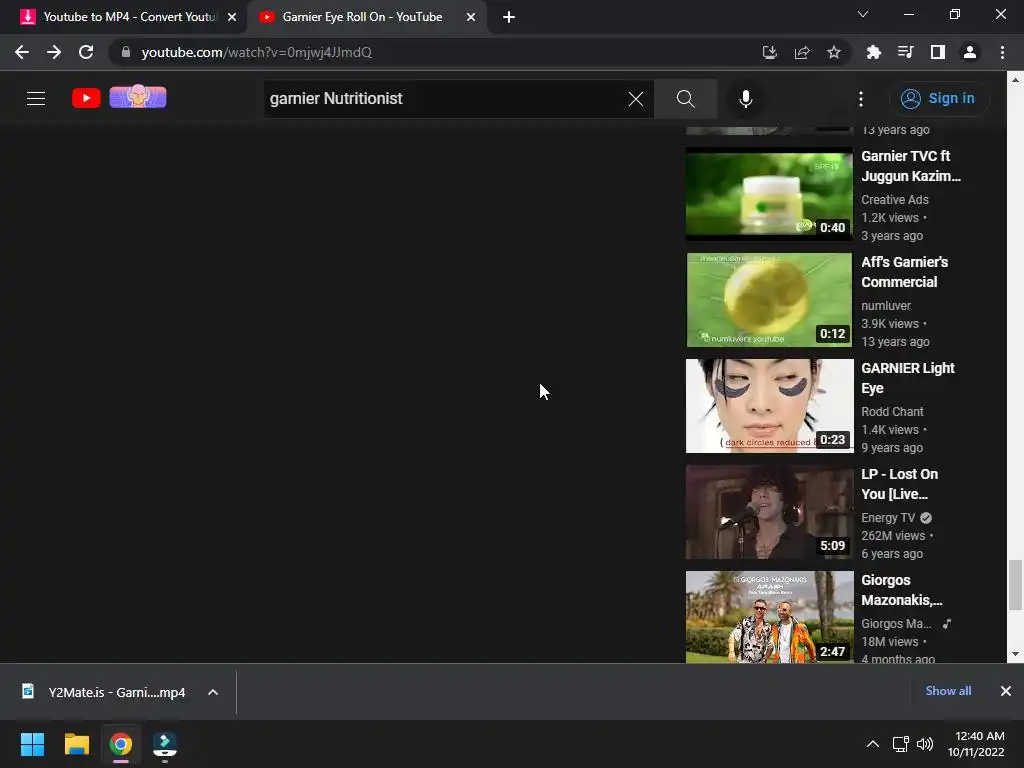Play Aff's Garnier's Commercial thumbnail
1024x768 pixels.
point(769,300)
